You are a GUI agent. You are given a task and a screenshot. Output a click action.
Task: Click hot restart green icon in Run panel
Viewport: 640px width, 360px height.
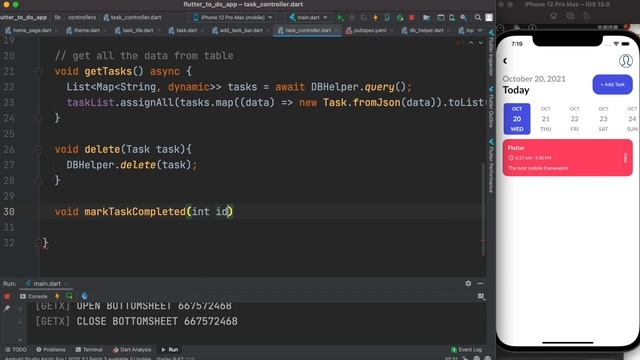[69, 296]
